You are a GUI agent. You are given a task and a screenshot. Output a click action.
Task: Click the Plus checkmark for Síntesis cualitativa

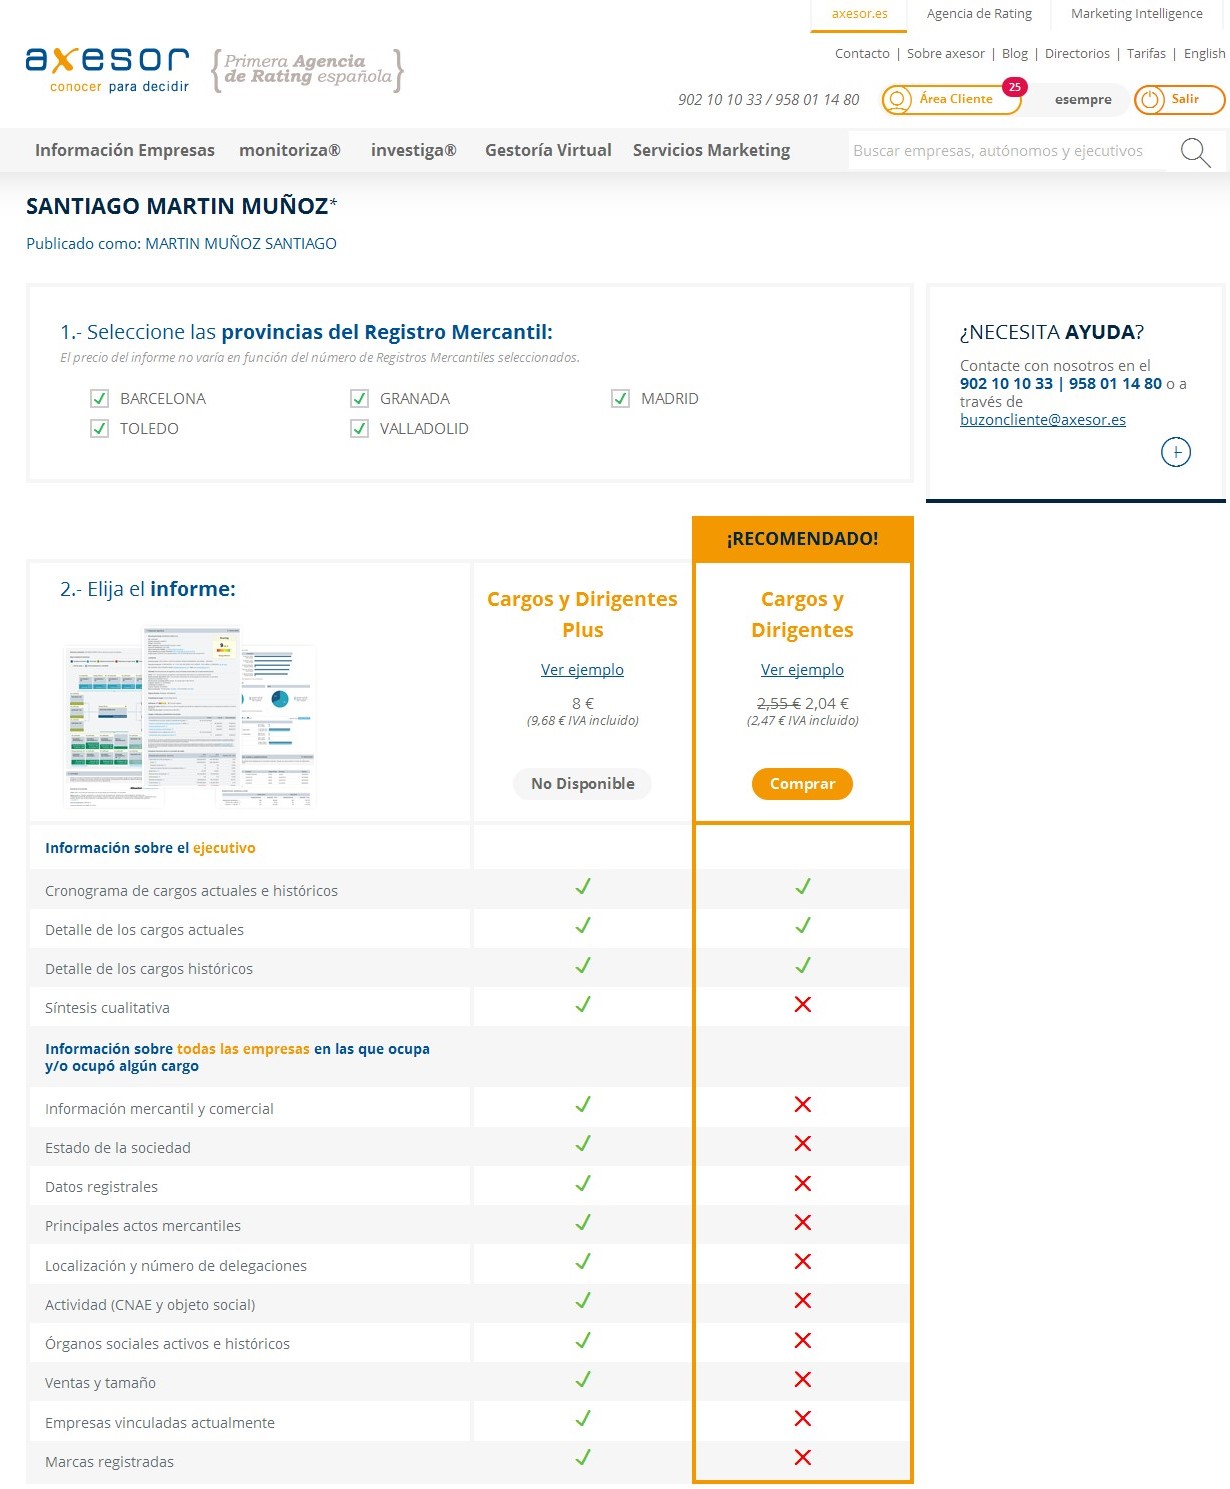click(583, 1004)
